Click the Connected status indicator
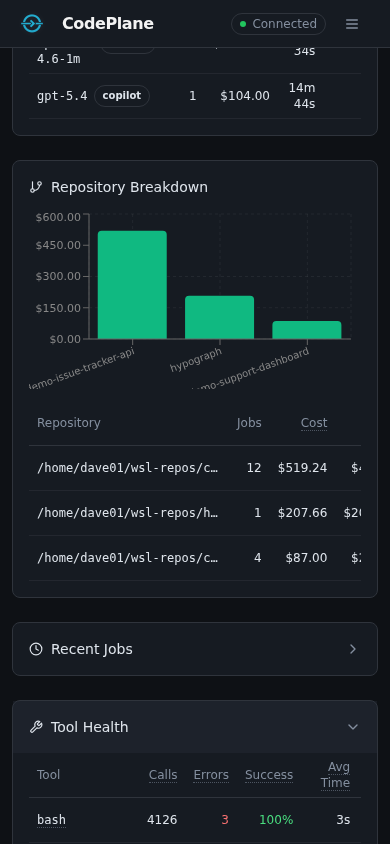This screenshot has height=844, width=390. point(278,24)
